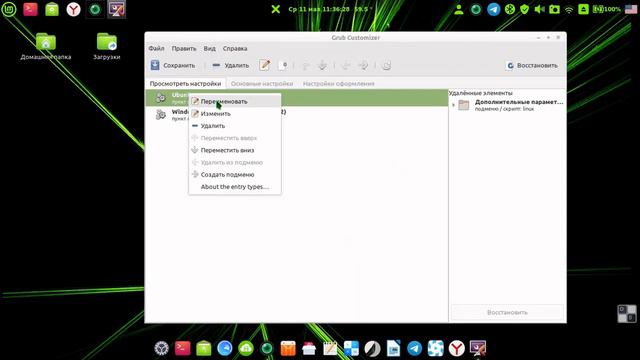The image size is (640, 360).
Task: Choose Изменить in context menu
Action: [235, 113]
